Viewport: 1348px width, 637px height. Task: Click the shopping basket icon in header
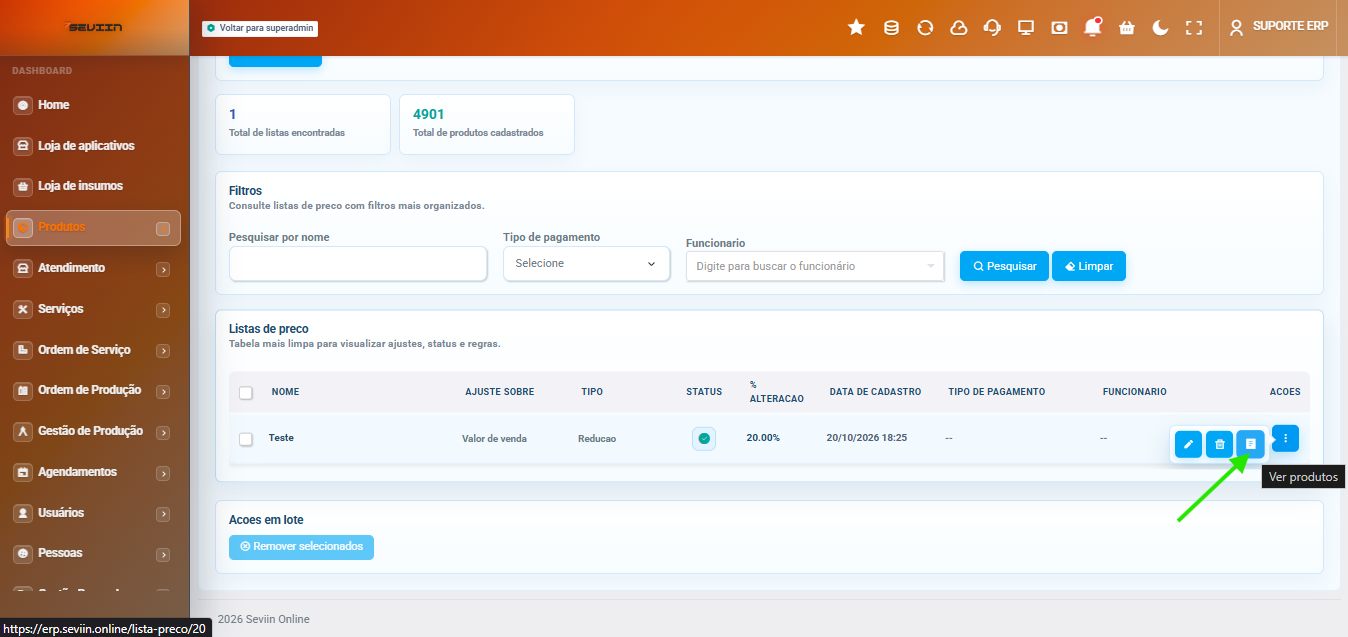coord(1127,28)
